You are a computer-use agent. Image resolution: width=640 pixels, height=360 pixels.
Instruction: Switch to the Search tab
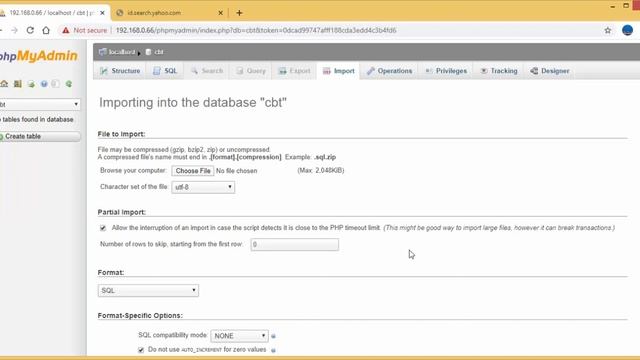click(207, 71)
